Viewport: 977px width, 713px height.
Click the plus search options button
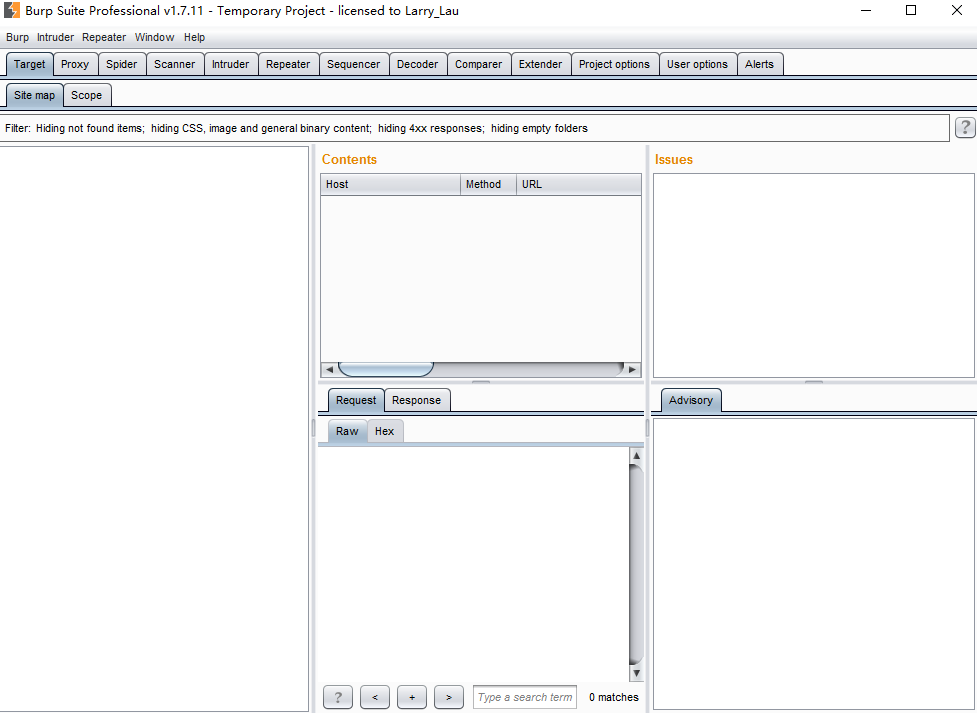pos(412,697)
